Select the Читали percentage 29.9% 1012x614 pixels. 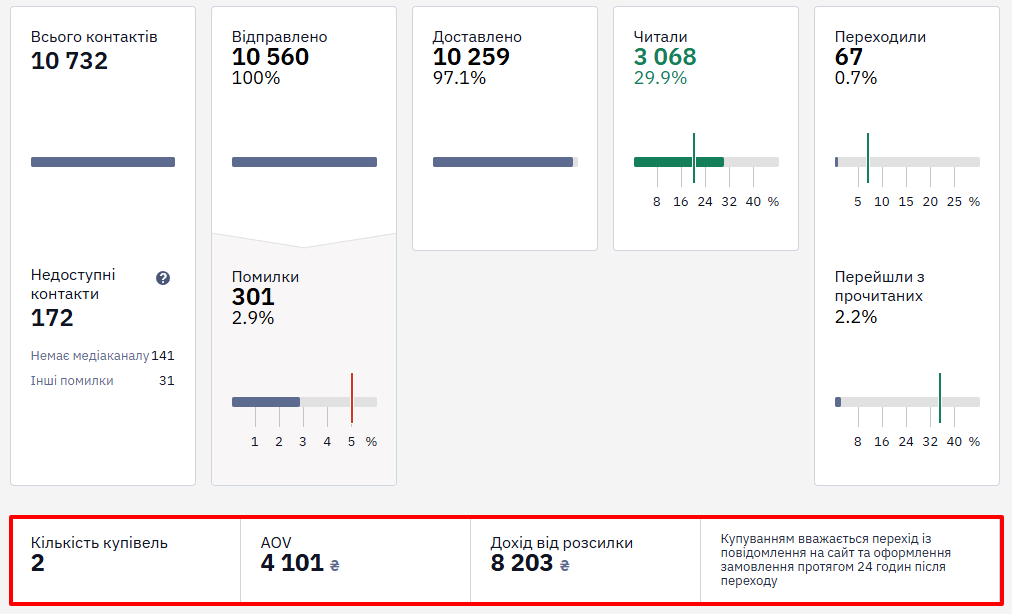click(660, 78)
